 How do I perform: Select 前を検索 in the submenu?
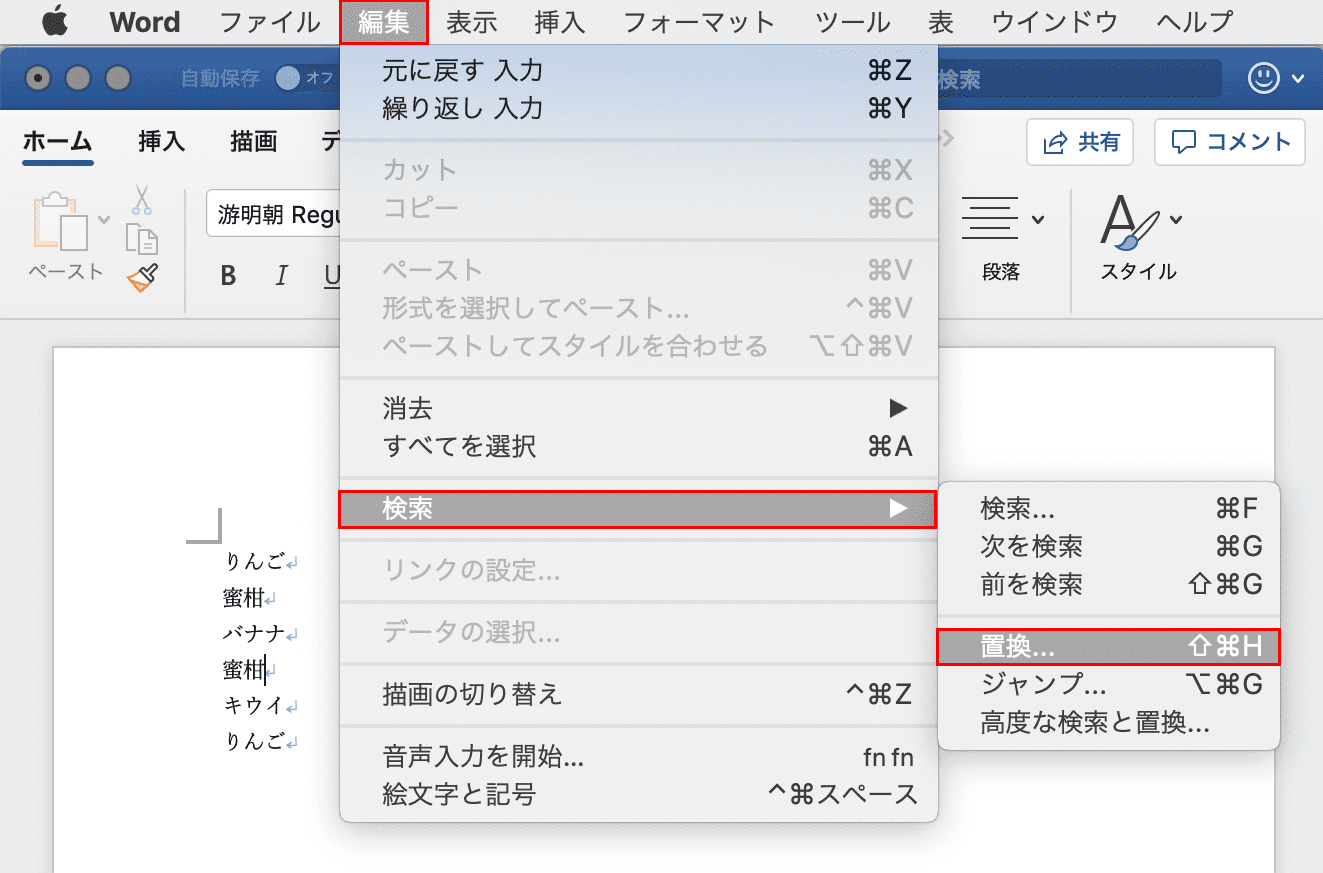point(1109,585)
